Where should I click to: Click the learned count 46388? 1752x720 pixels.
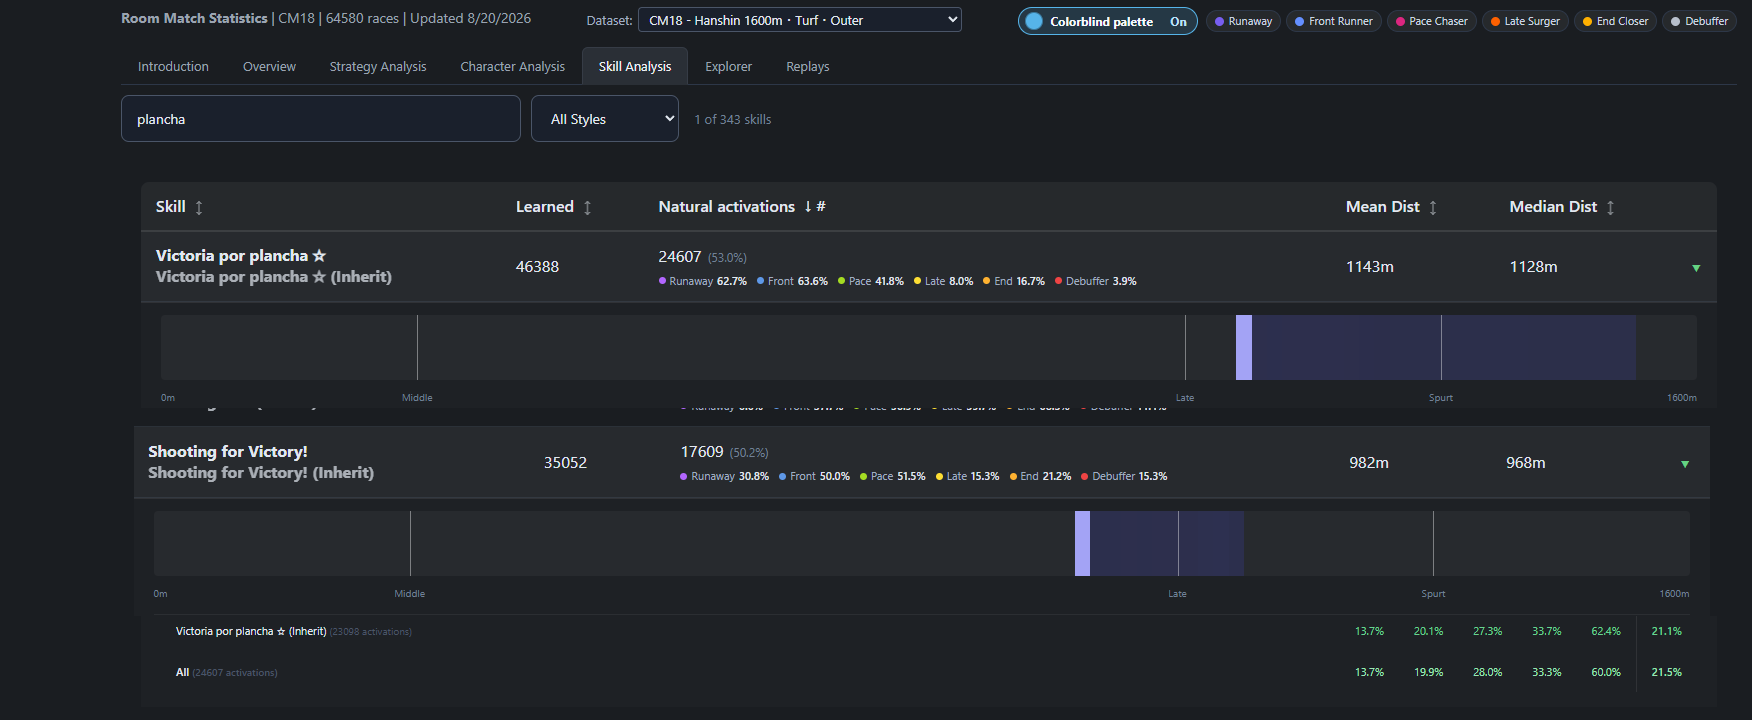pyautogui.click(x=537, y=267)
